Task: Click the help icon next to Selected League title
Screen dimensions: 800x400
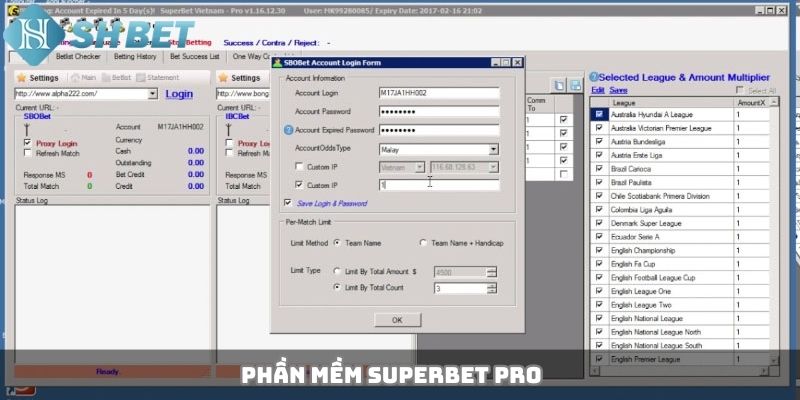Action: [593, 76]
